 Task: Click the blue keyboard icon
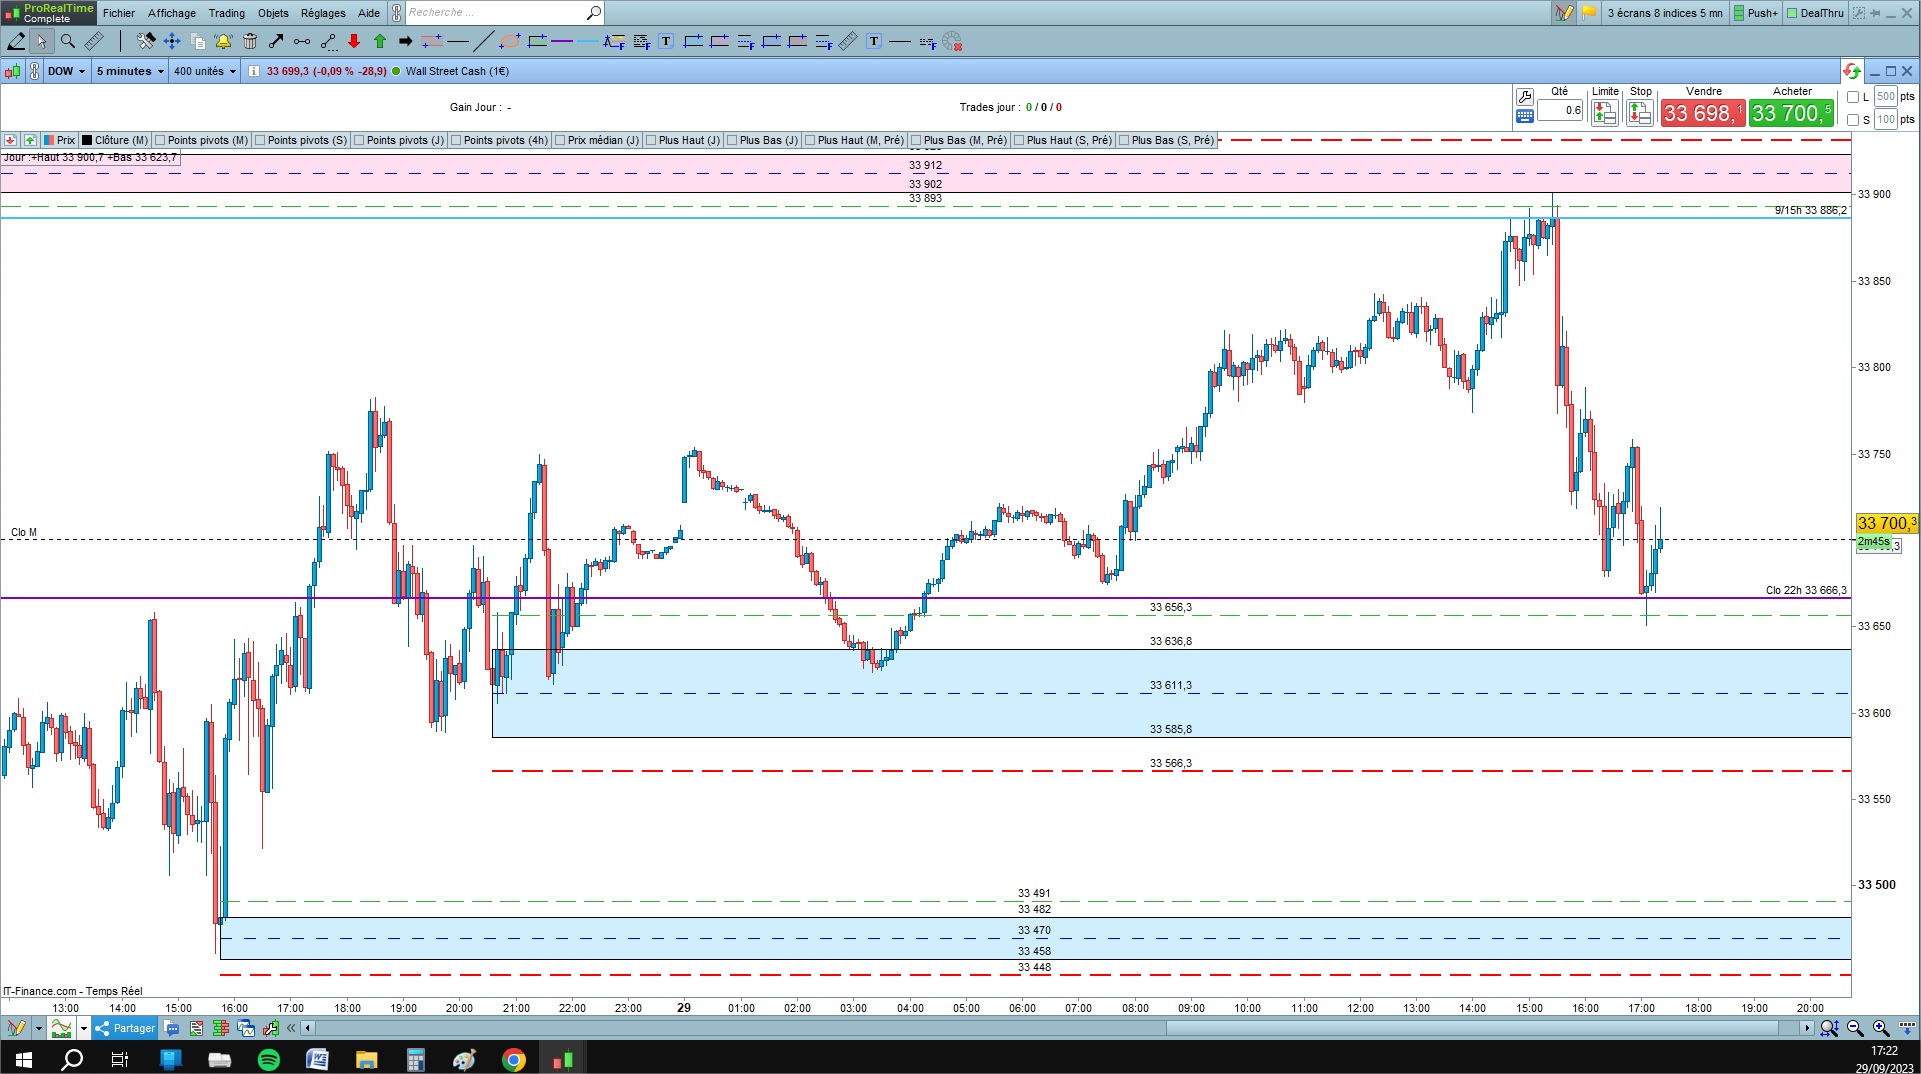click(1525, 116)
